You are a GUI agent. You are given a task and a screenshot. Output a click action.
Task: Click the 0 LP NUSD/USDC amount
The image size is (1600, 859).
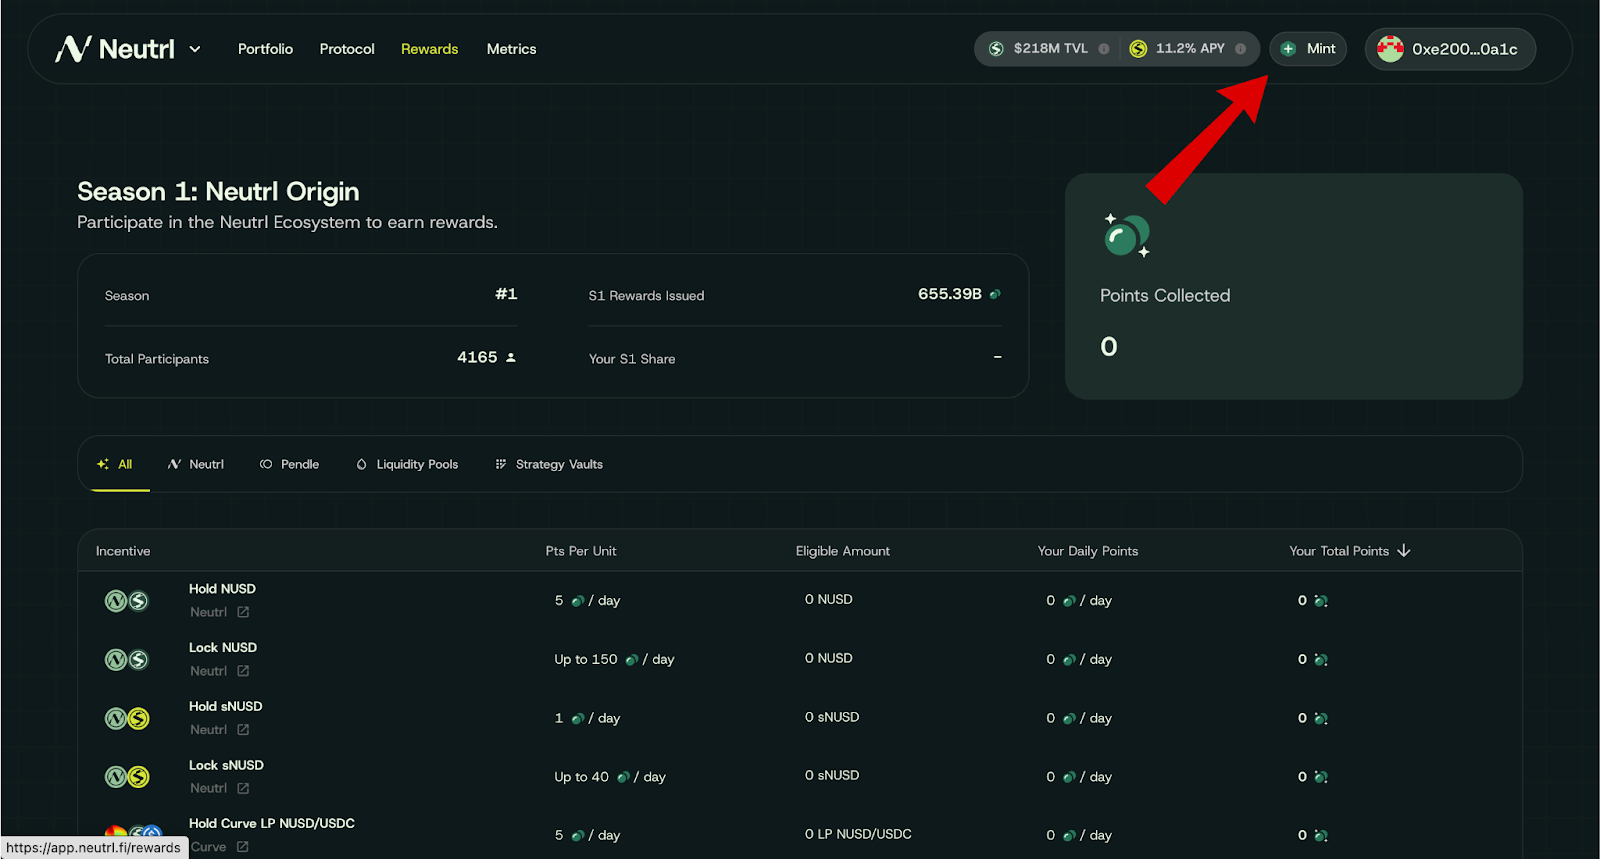(x=858, y=834)
